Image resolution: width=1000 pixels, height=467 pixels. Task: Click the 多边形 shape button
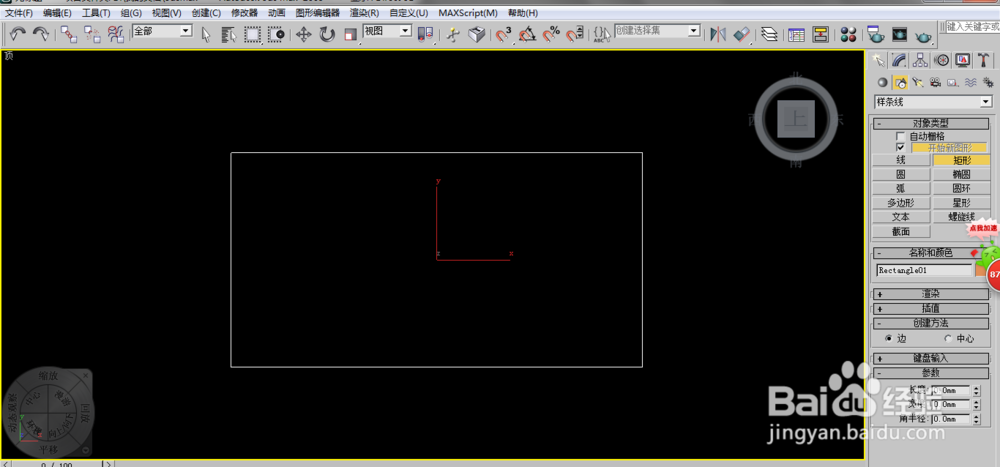901,203
